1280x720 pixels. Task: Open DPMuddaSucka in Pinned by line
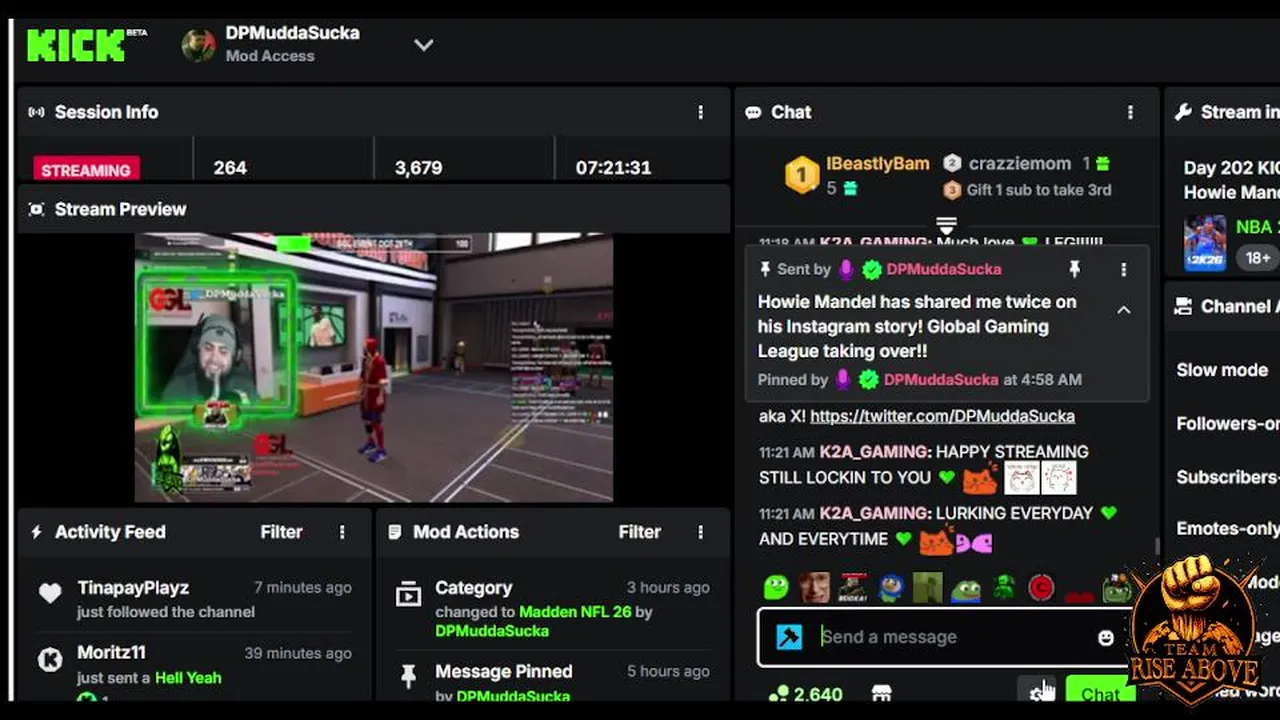[941, 380]
